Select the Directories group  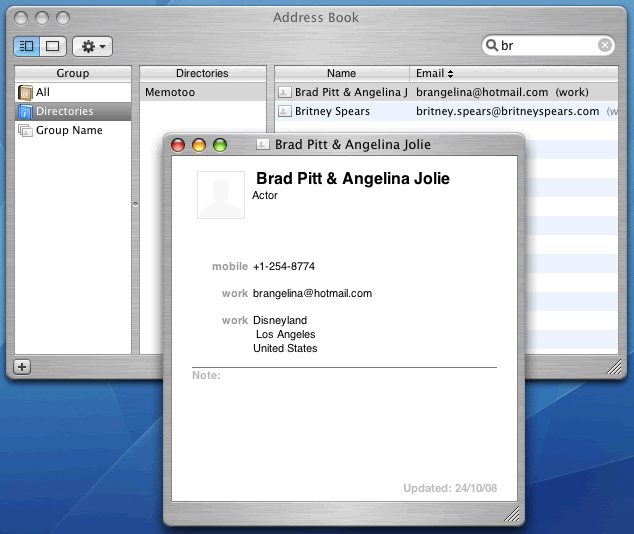point(64,111)
